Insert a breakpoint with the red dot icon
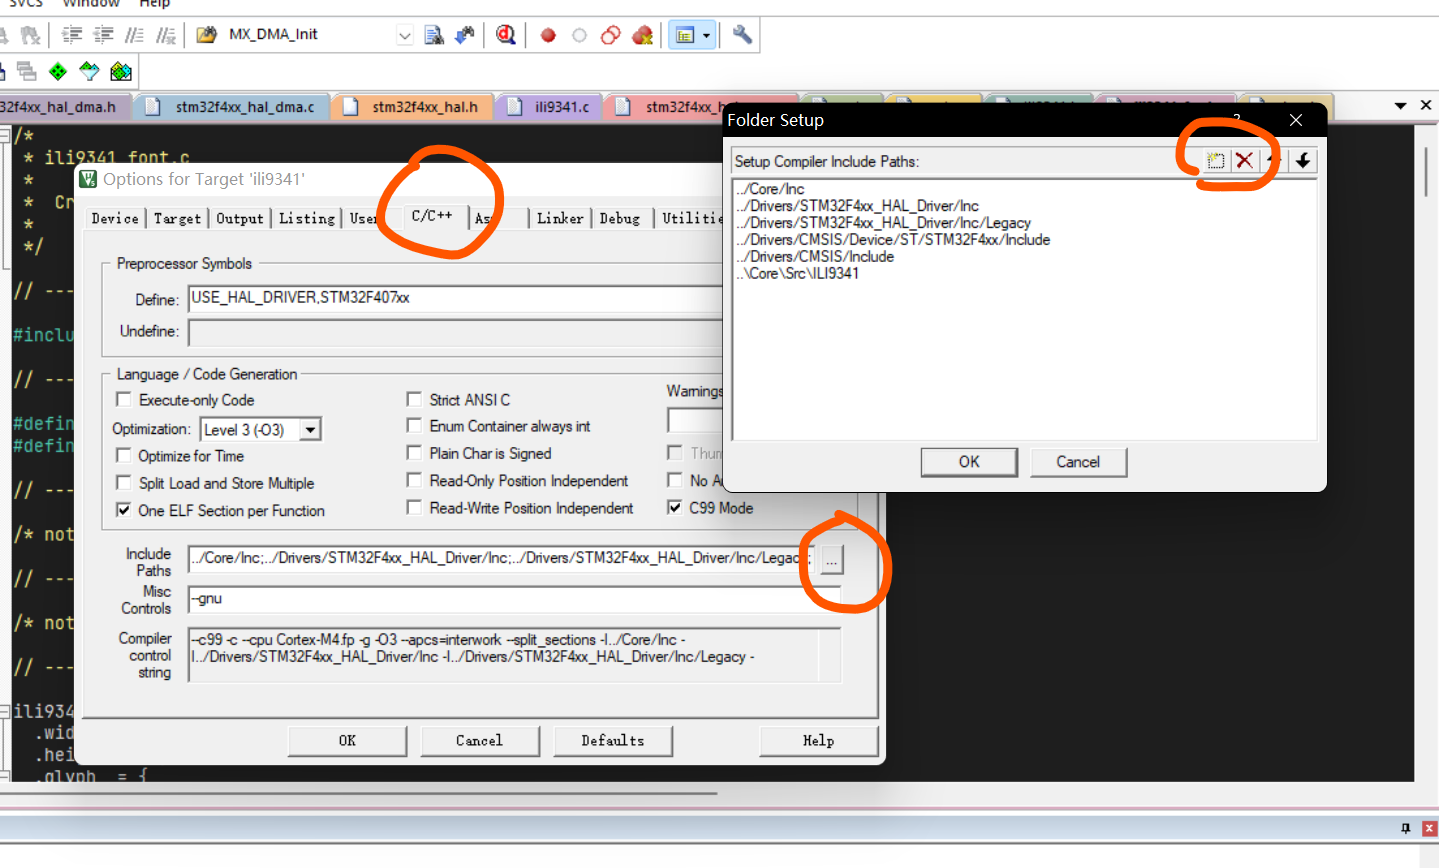The height and width of the screenshot is (868, 1439). tap(548, 35)
